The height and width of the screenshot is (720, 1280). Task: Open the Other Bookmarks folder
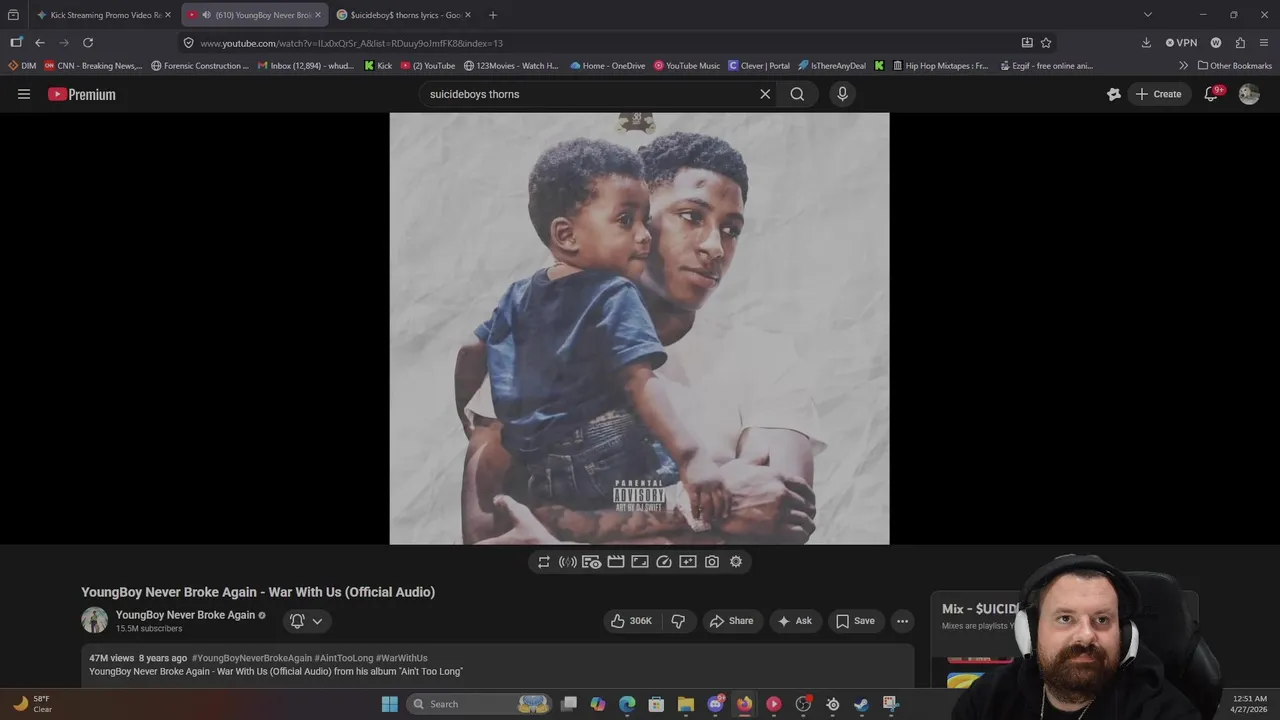point(1235,66)
